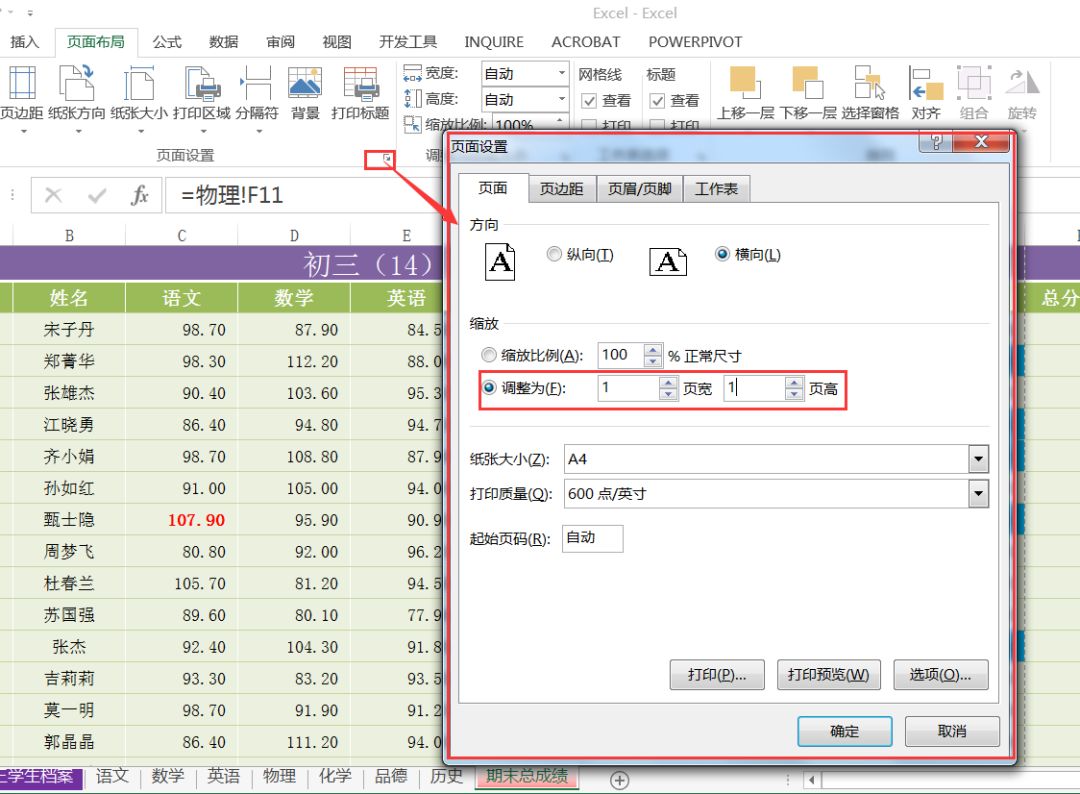Increase the 页宽 page-wide spinner

click(667, 382)
